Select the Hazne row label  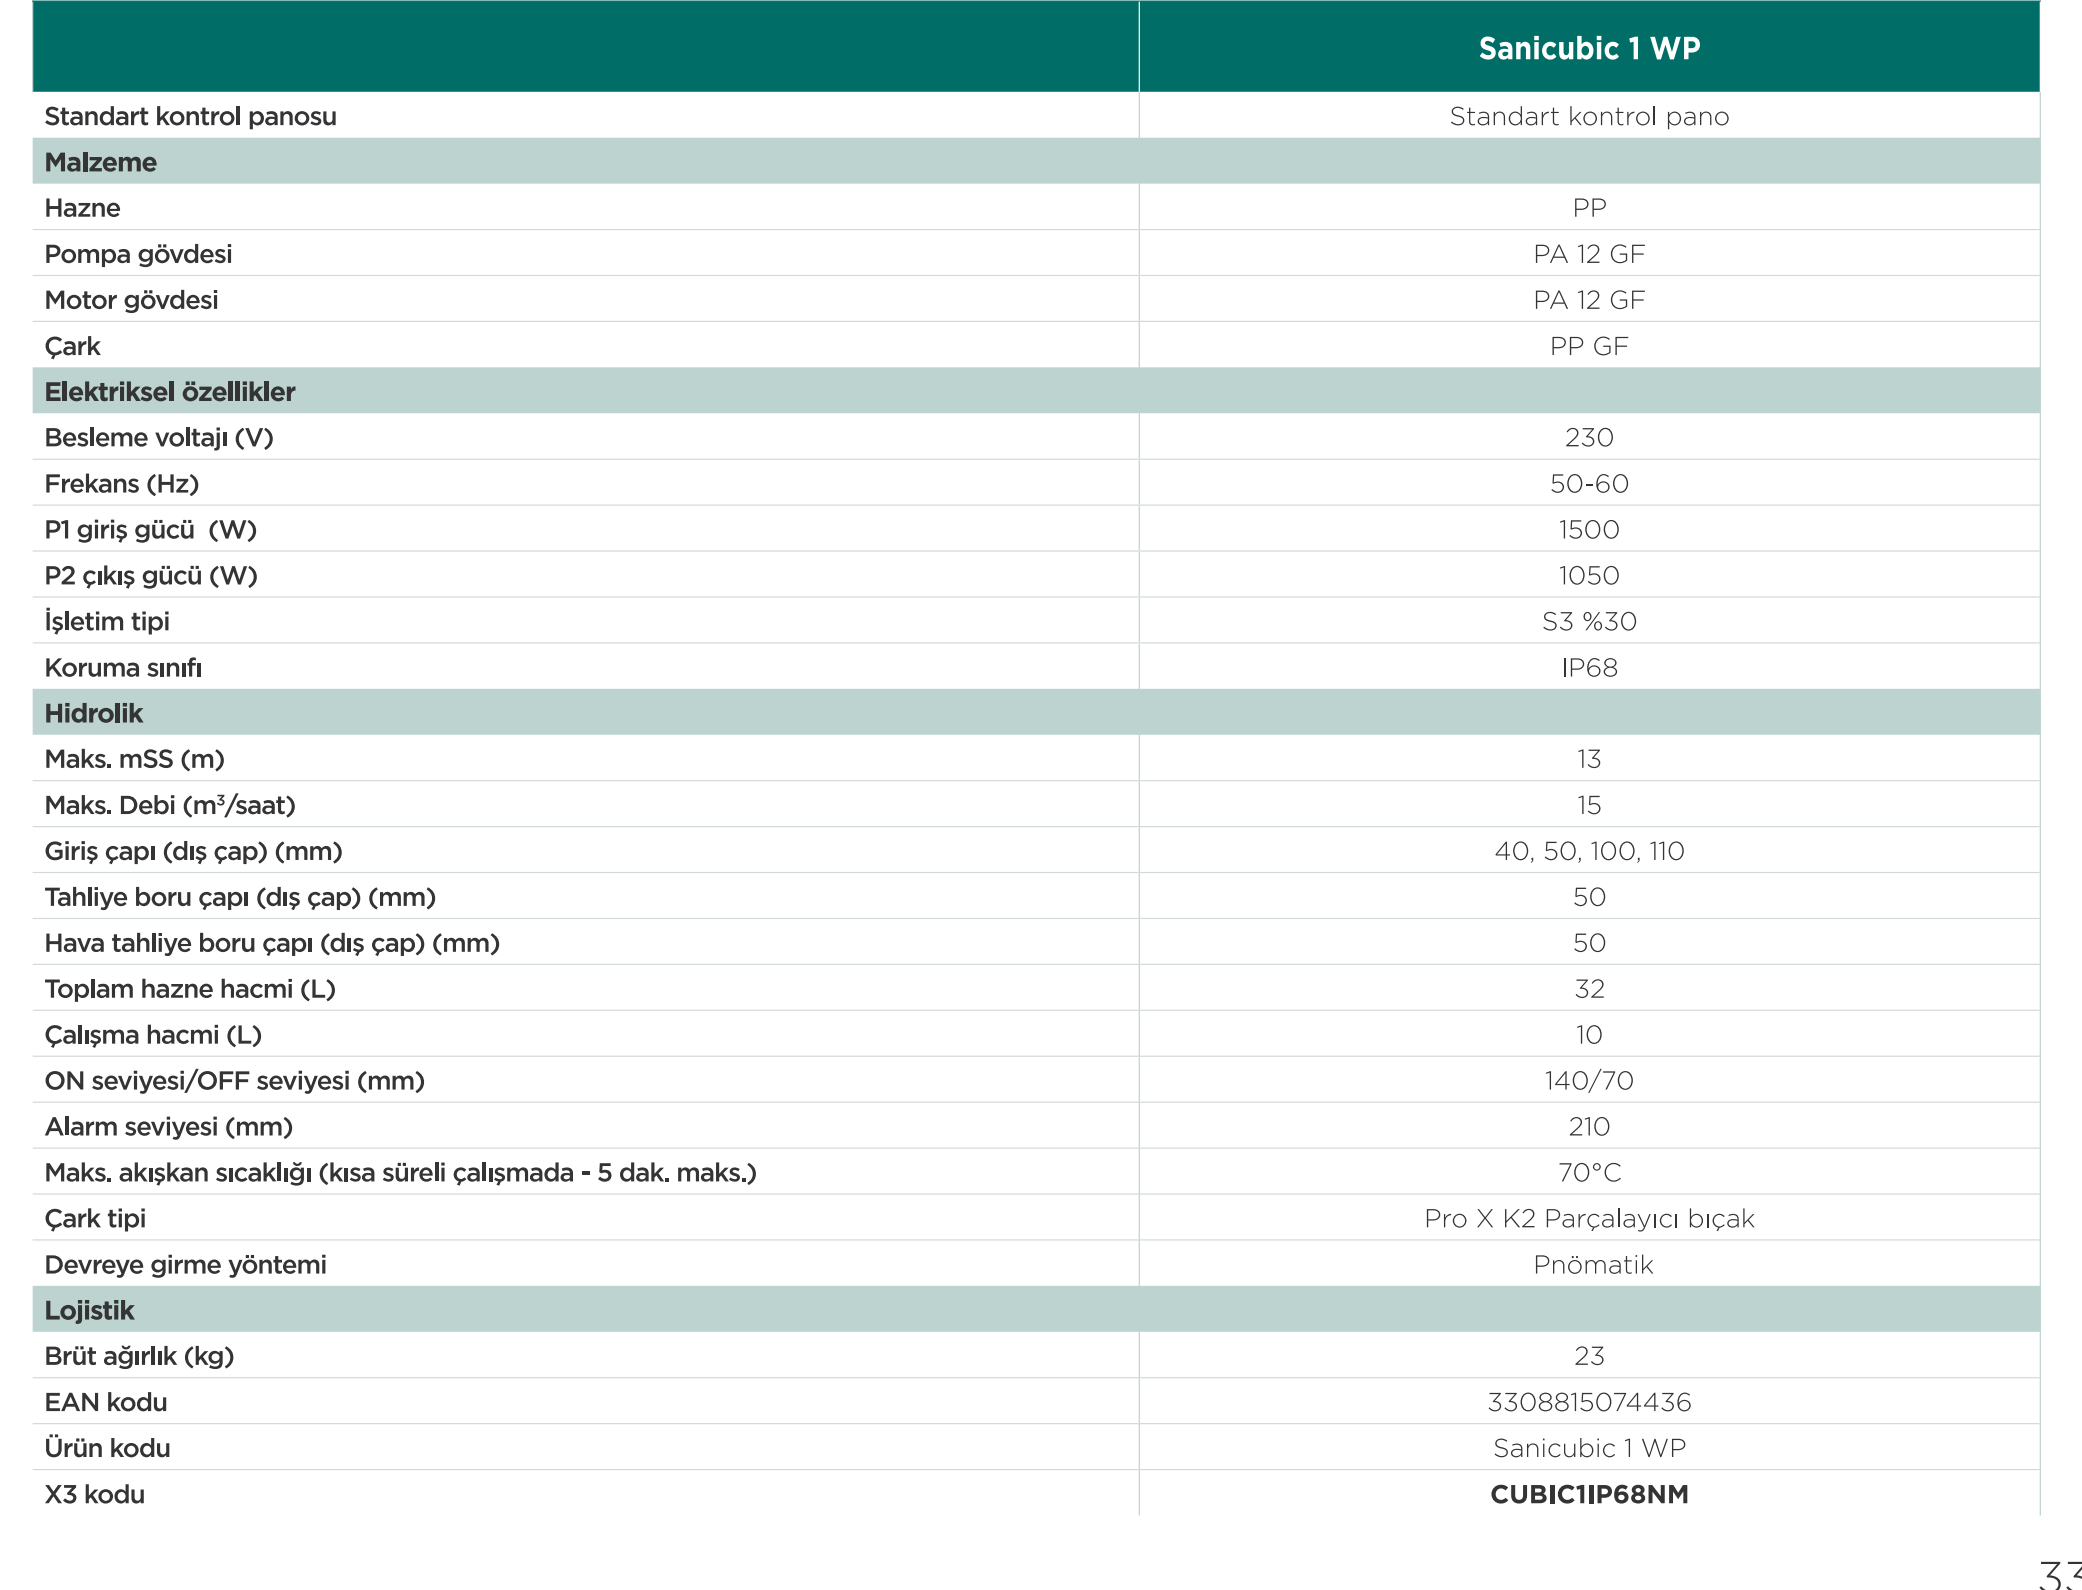coord(82,208)
